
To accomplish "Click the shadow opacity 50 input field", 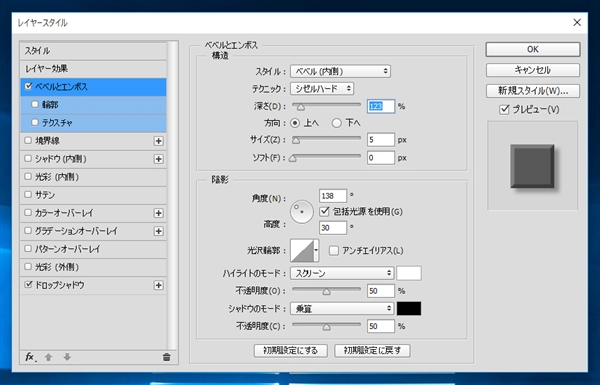I will click(381, 326).
